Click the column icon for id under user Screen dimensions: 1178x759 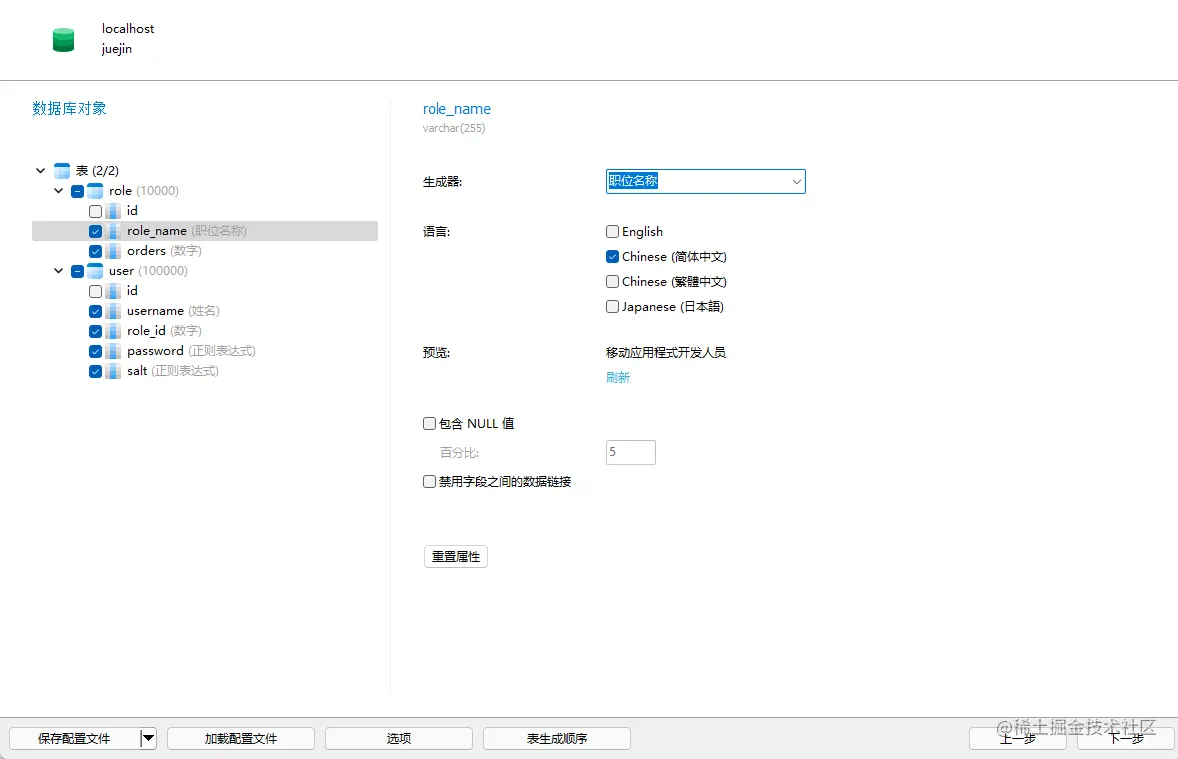(x=113, y=291)
